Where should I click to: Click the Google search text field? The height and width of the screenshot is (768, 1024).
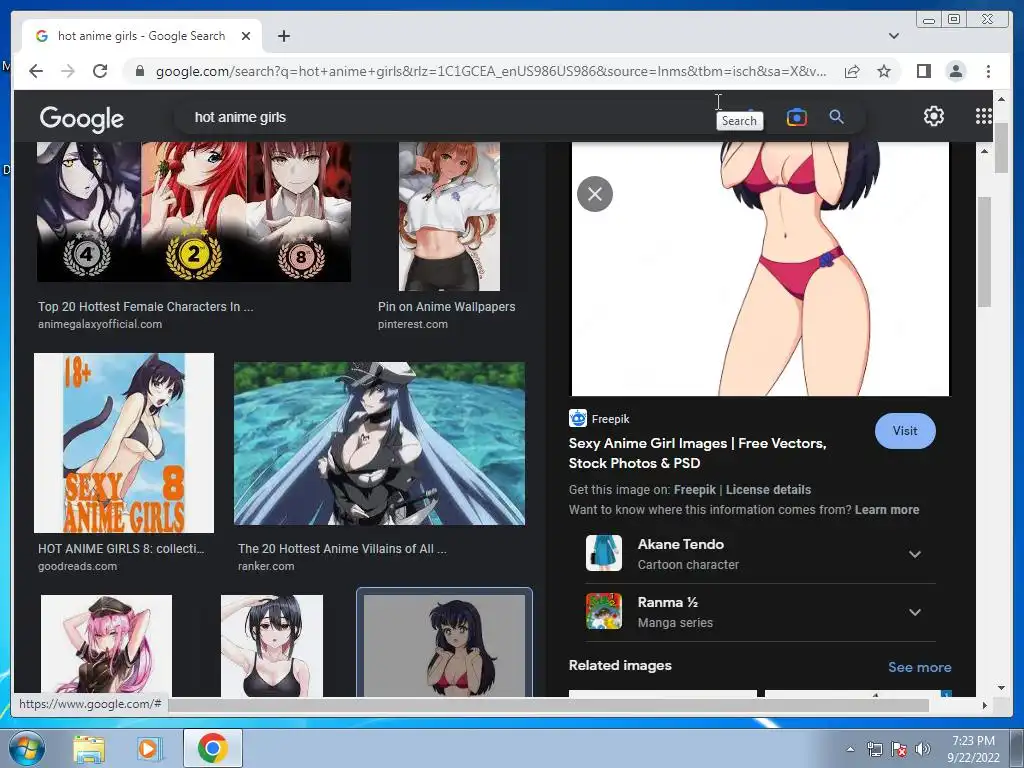pos(451,118)
